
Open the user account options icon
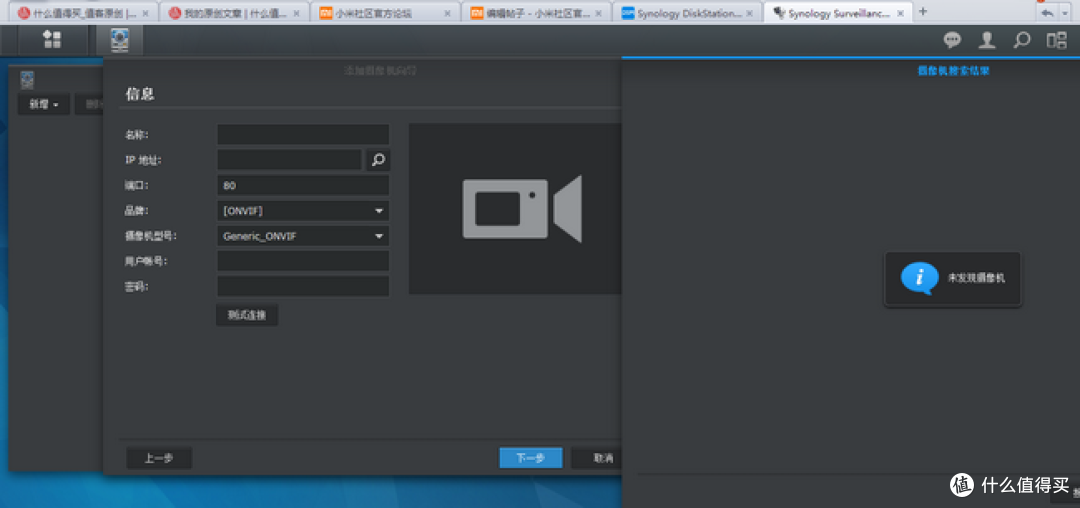[987, 41]
